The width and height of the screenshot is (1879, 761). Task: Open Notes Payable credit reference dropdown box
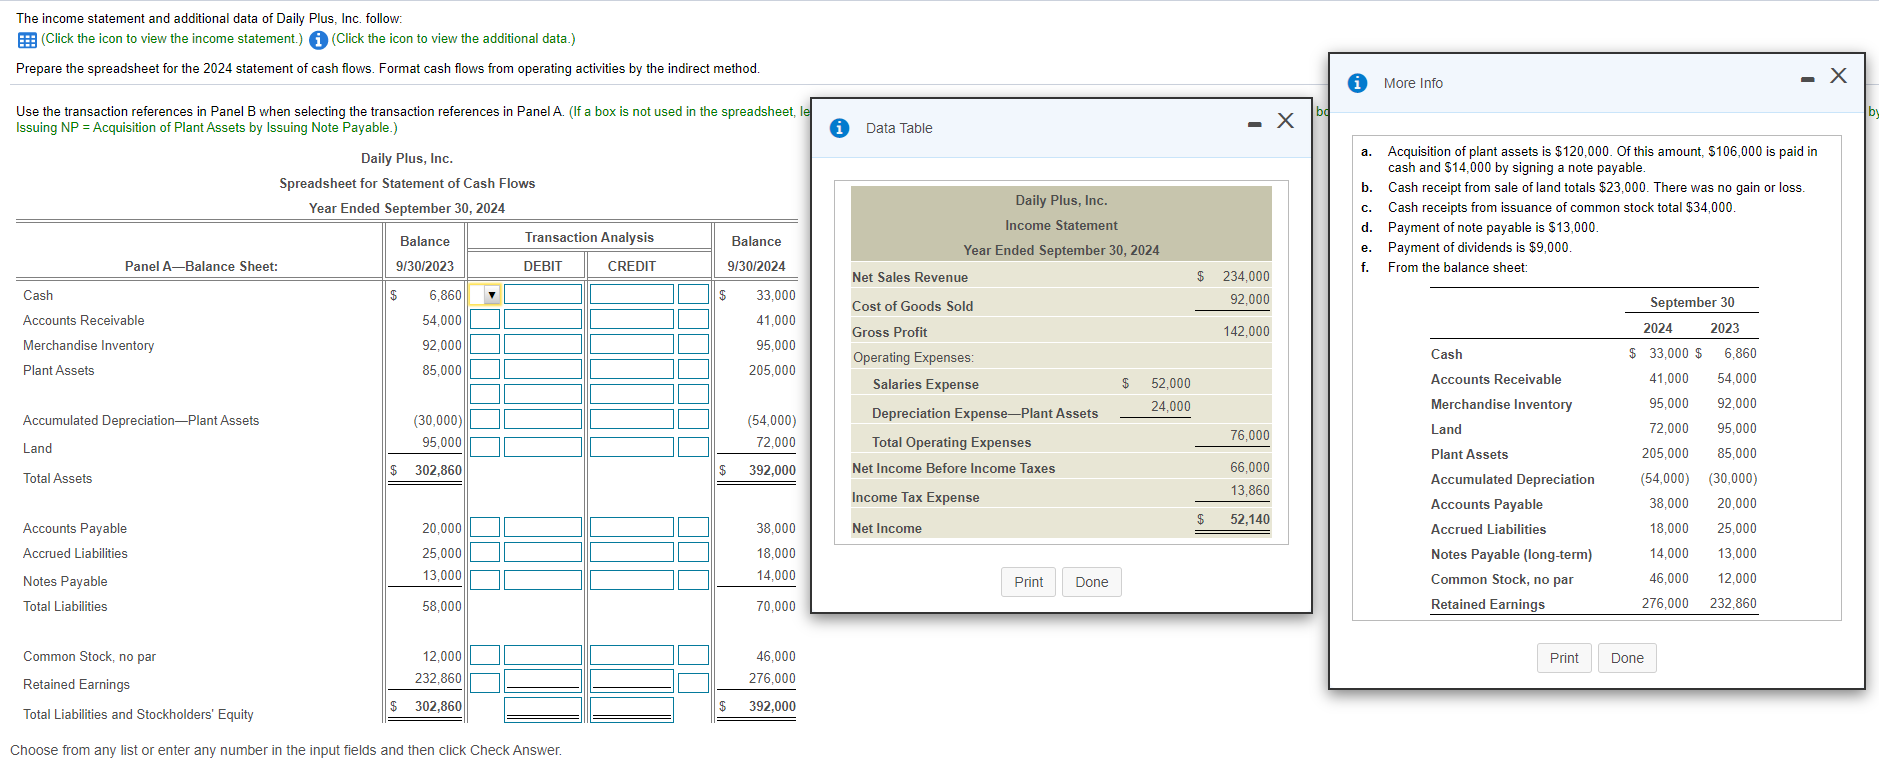coord(693,580)
